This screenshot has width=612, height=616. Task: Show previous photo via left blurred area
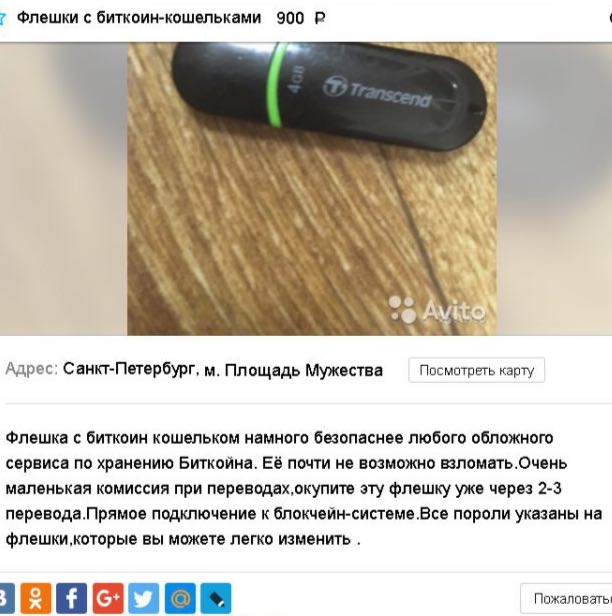tap(63, 189)
